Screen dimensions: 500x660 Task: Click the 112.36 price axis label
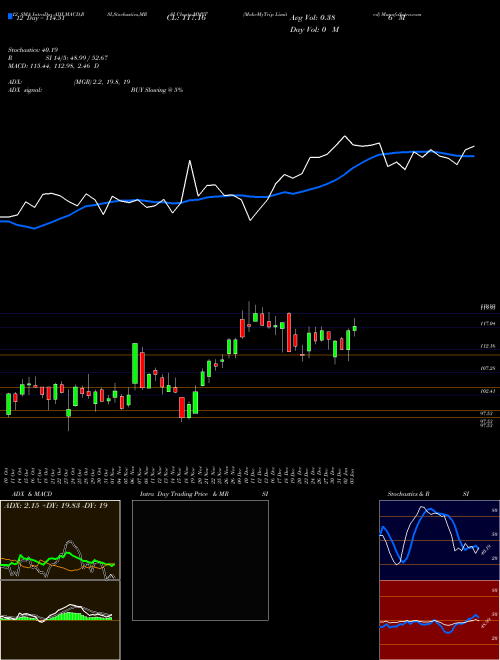tap(487, 346)
